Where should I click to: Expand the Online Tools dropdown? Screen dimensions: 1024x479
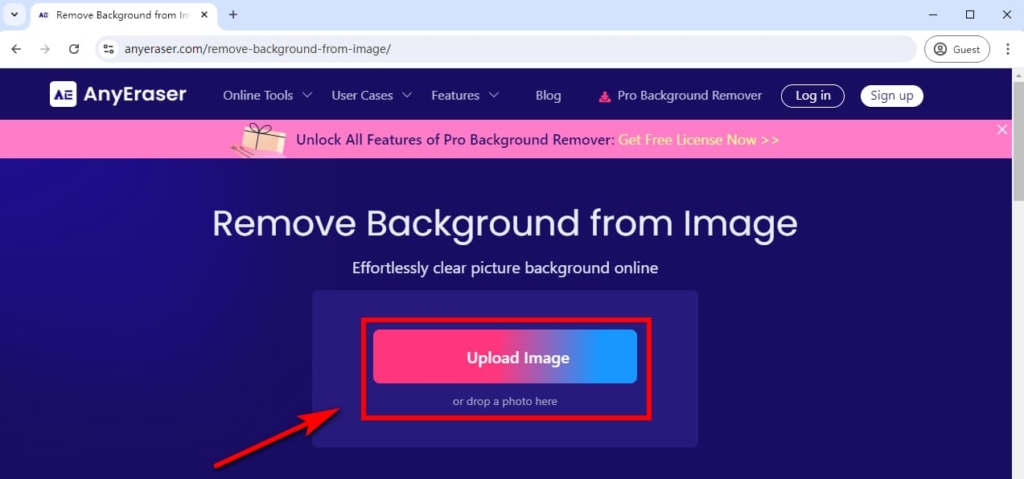pos(267,96)
